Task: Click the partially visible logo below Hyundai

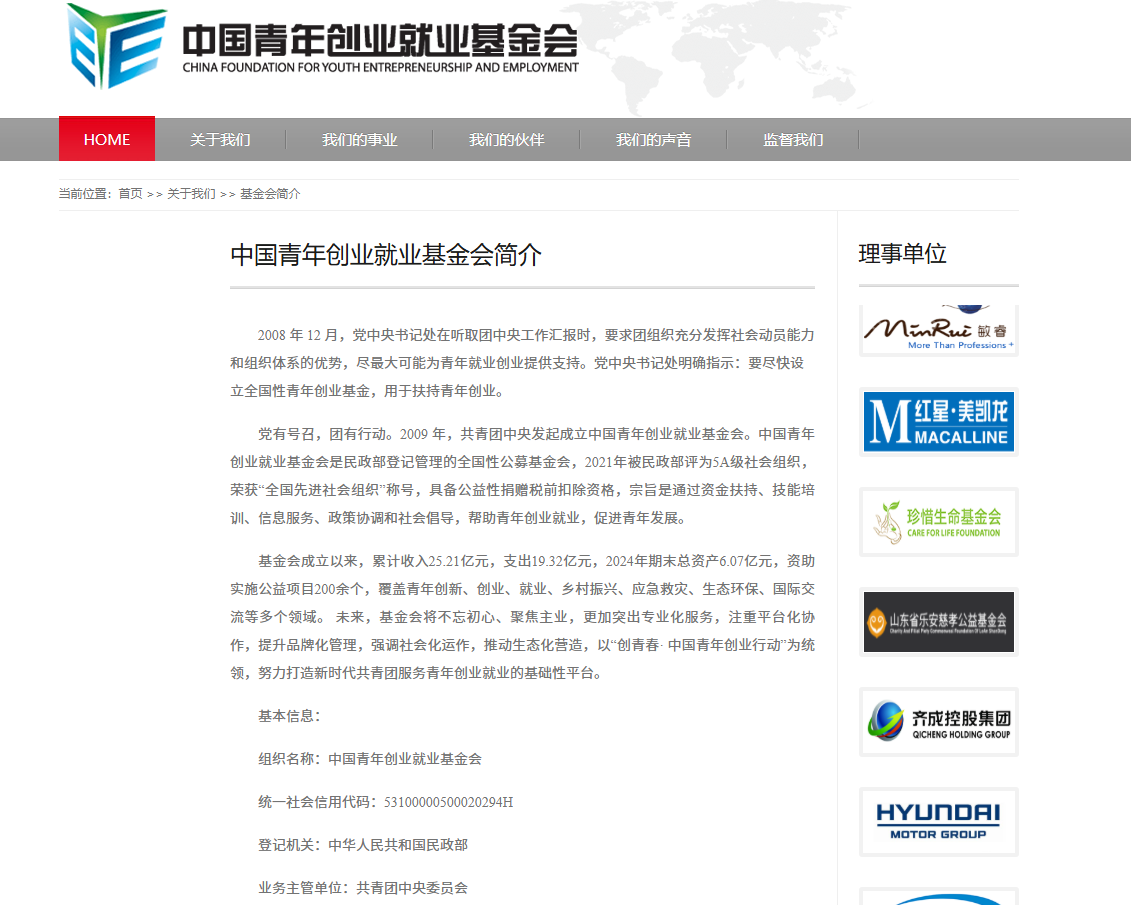Action: [x=938, y=897]
